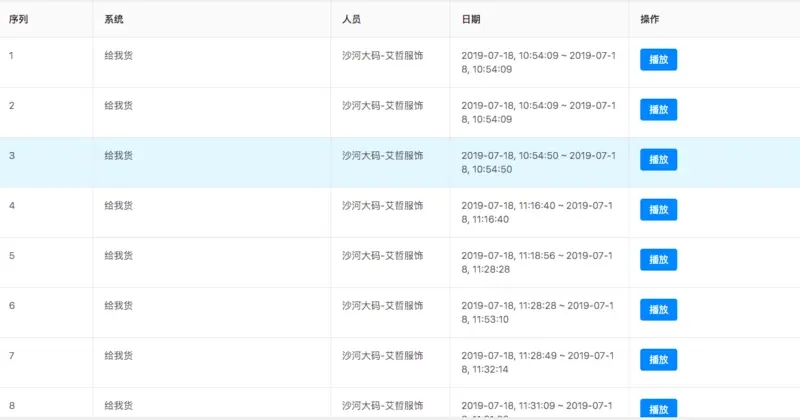Play the row 4 recording
This screenshot has height=420, width=800.
[x=658, y=210]
